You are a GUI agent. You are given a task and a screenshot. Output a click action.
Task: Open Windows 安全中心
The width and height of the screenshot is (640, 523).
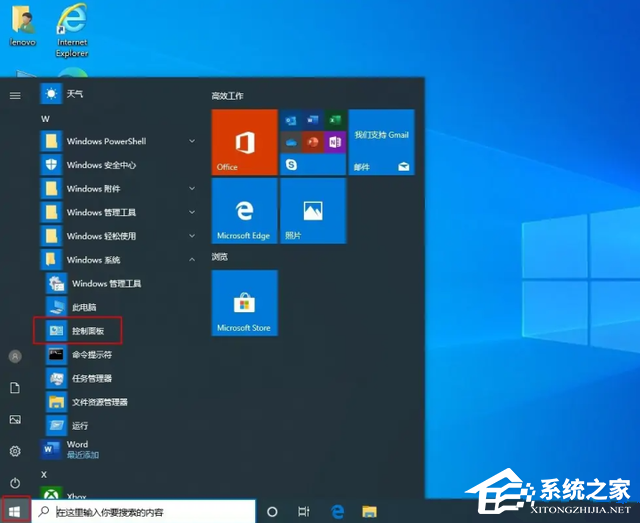118,165
